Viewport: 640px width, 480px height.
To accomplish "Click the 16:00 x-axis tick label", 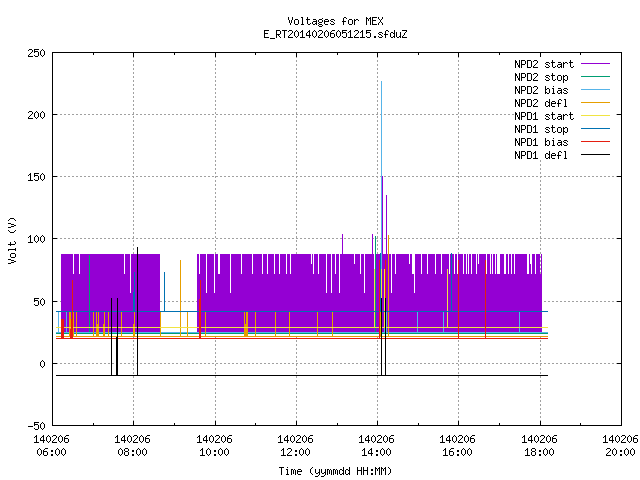I will 457,452.
